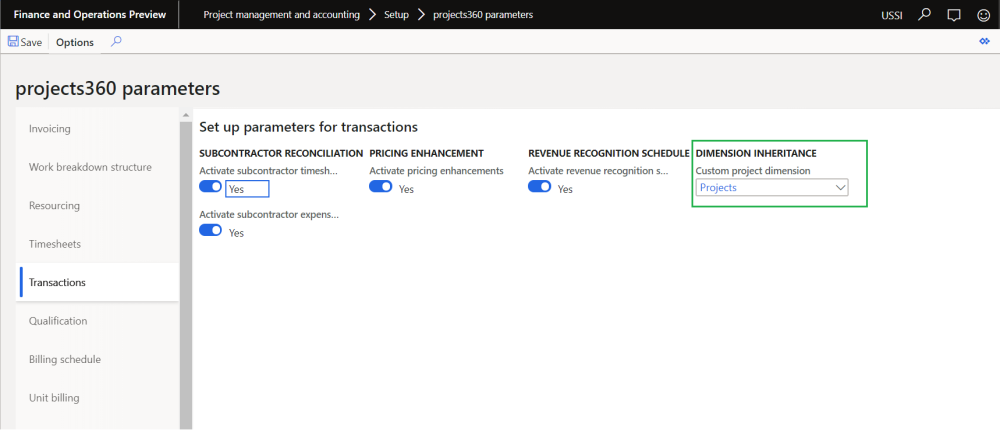Click the blue diamond personalization icon

click(x=983, y=42)
